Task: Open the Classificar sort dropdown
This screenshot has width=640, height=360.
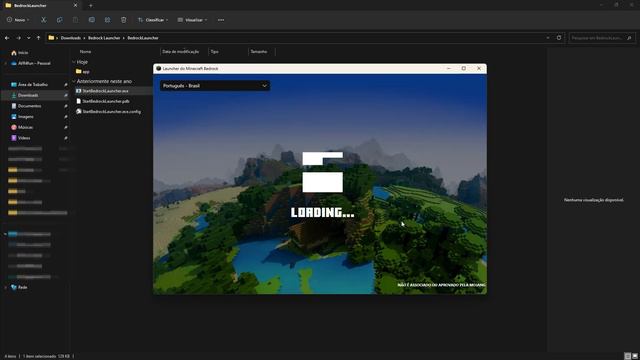Action: point(153,20)
